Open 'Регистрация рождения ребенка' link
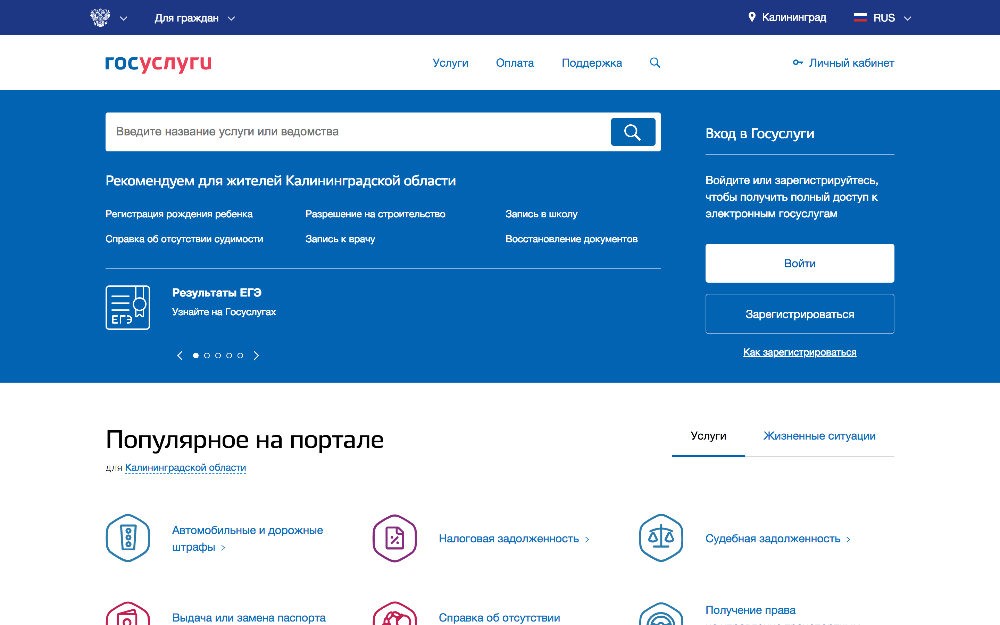This screenshot has width=1000, height=625. 179,214
